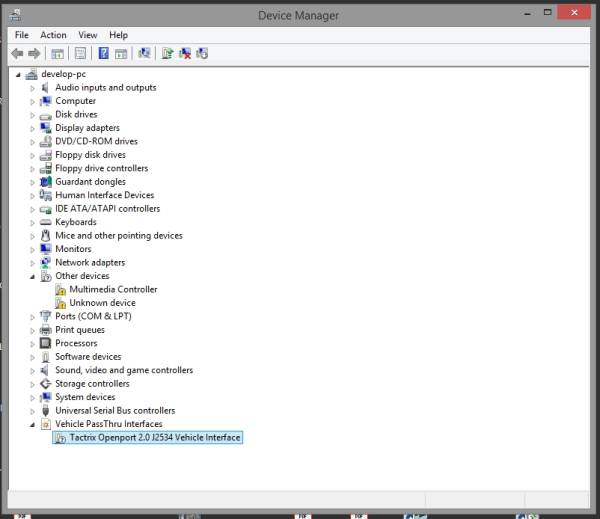
Task: Click the IDE ATA/ATAPI controllers icon
Action: 46,209
